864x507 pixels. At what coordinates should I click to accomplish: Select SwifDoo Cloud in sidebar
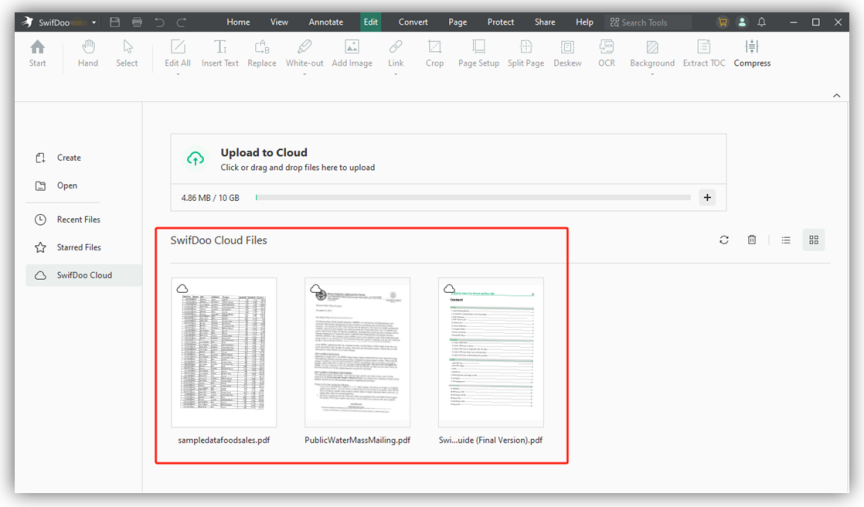pos(84,275)
